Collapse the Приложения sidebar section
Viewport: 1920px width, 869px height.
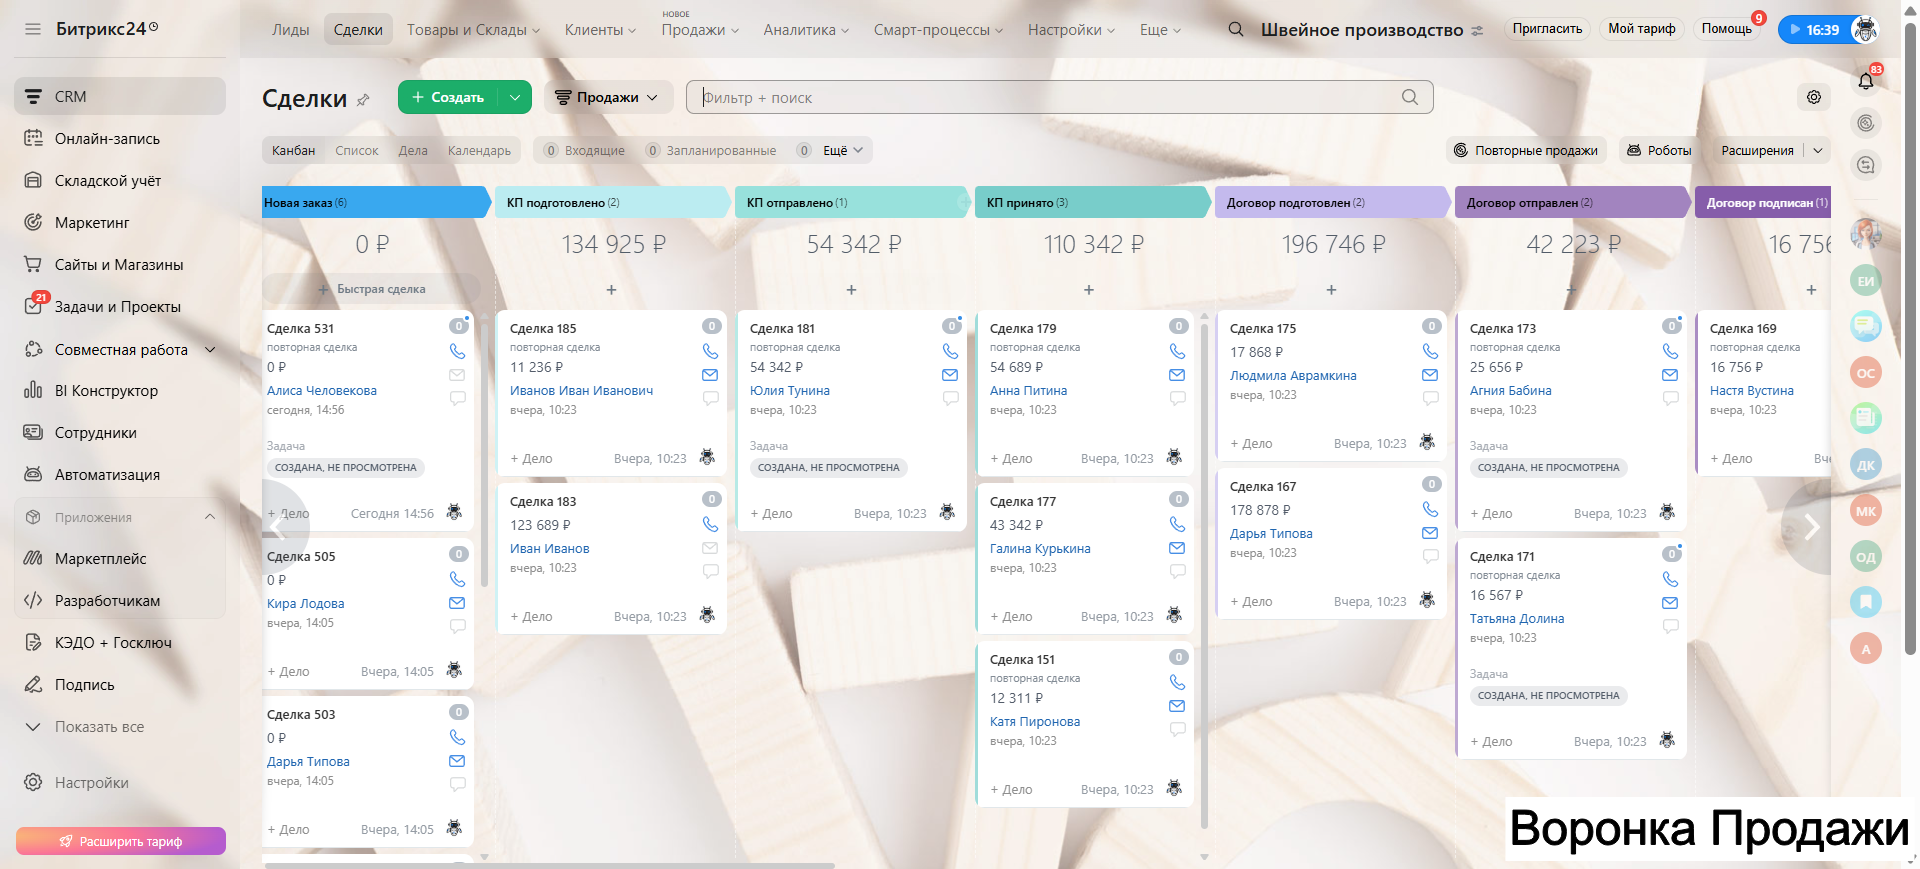(210, 517)
